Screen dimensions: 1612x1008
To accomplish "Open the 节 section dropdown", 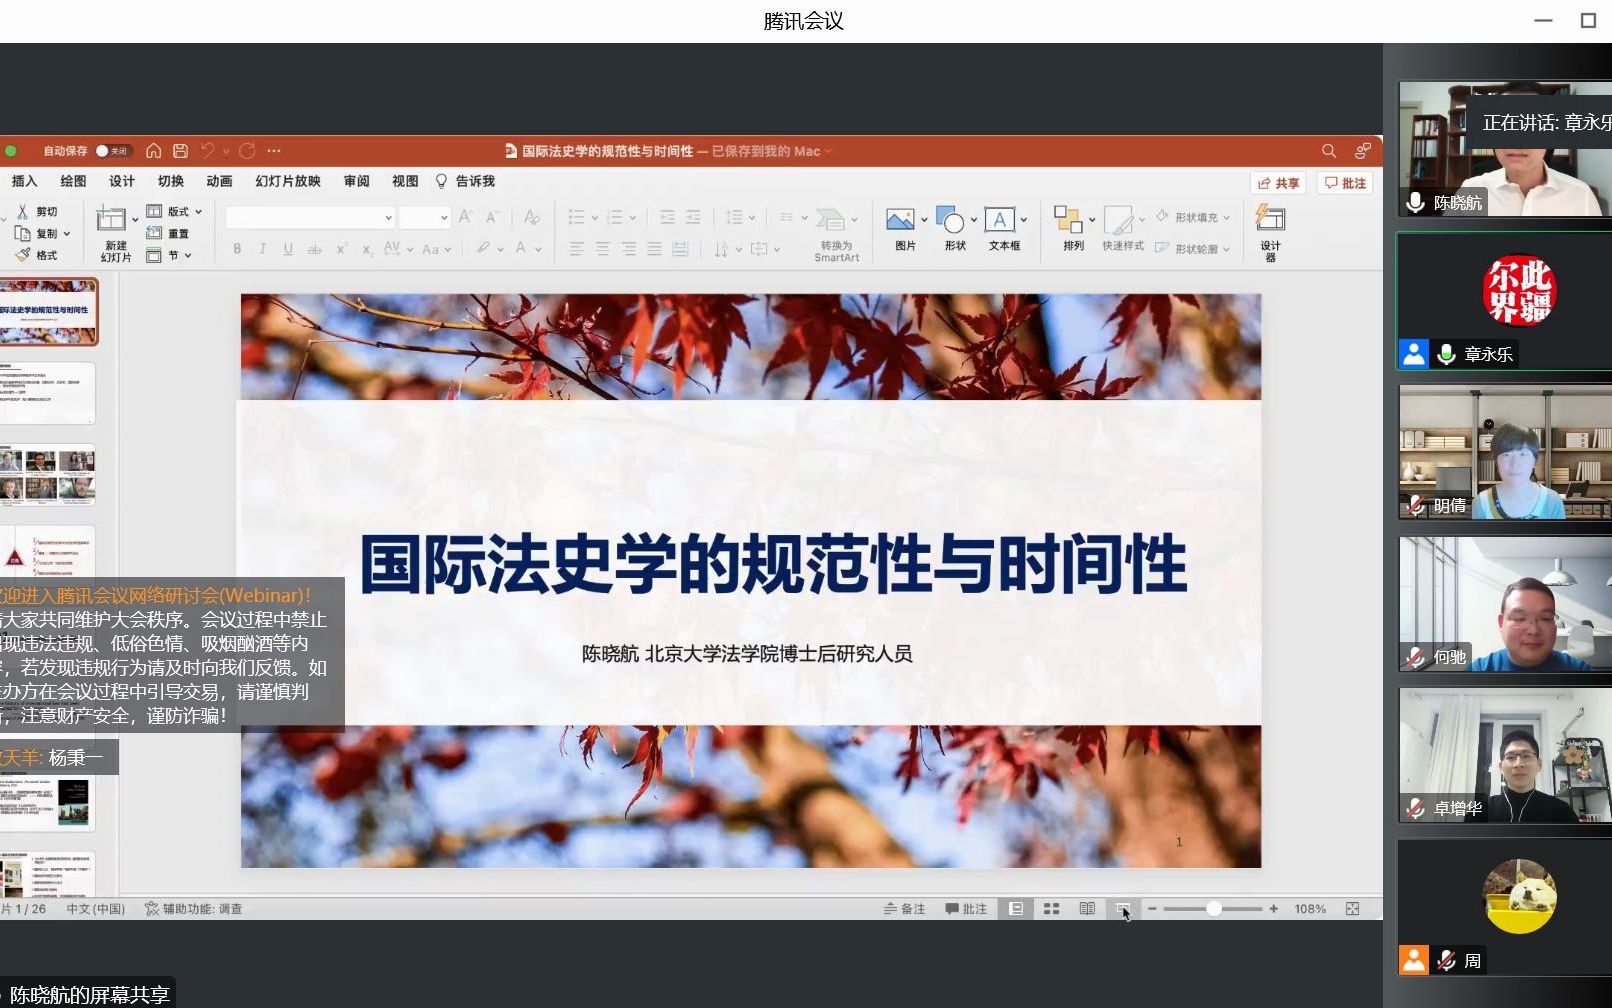I will 169,255.
